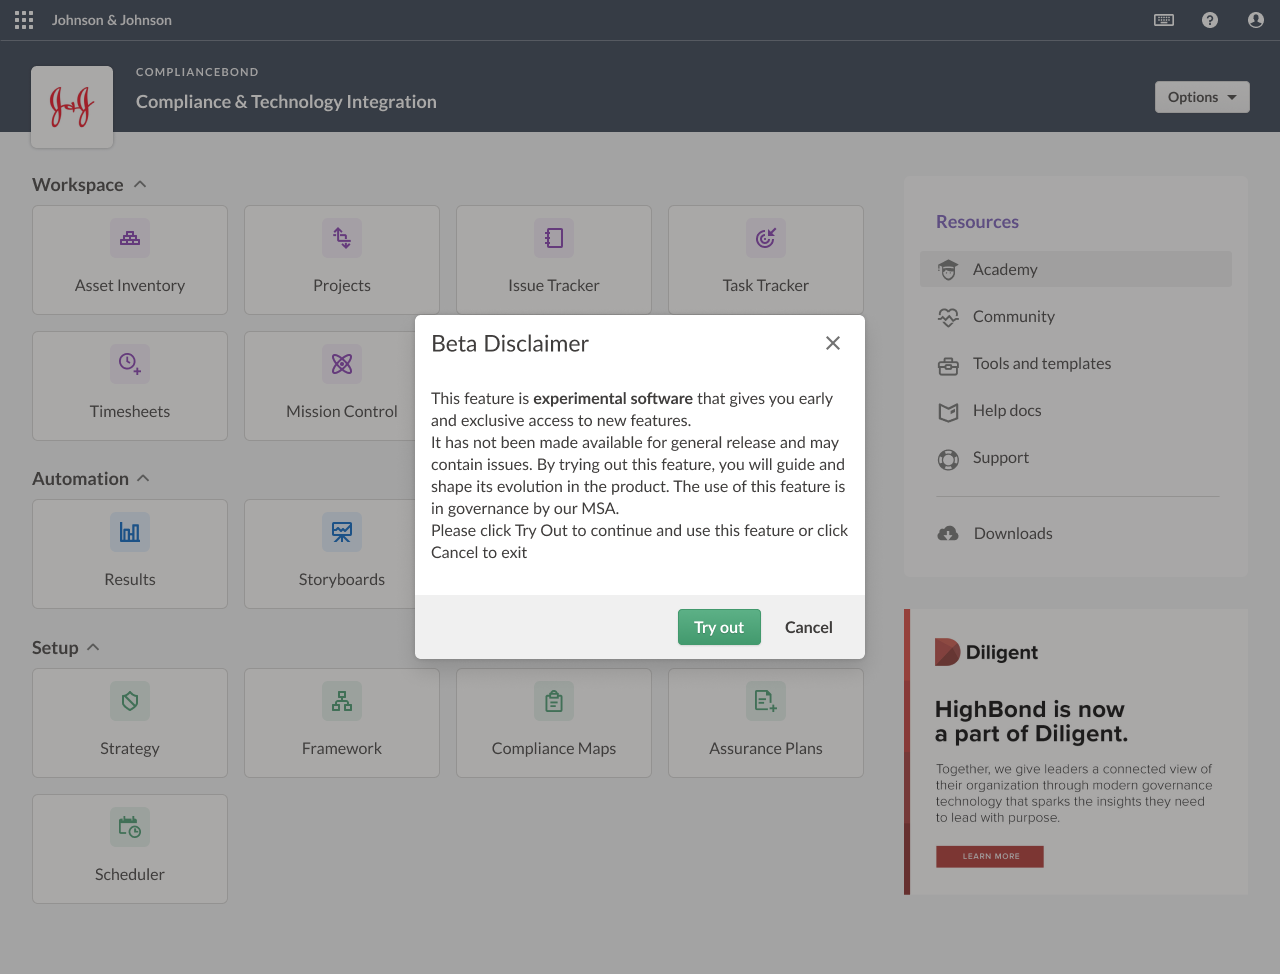Expand the Options dropdown
Image resolution: width=1280 pixels, height=974 pixels.
pyautogui.click(x=1202, y=97)
